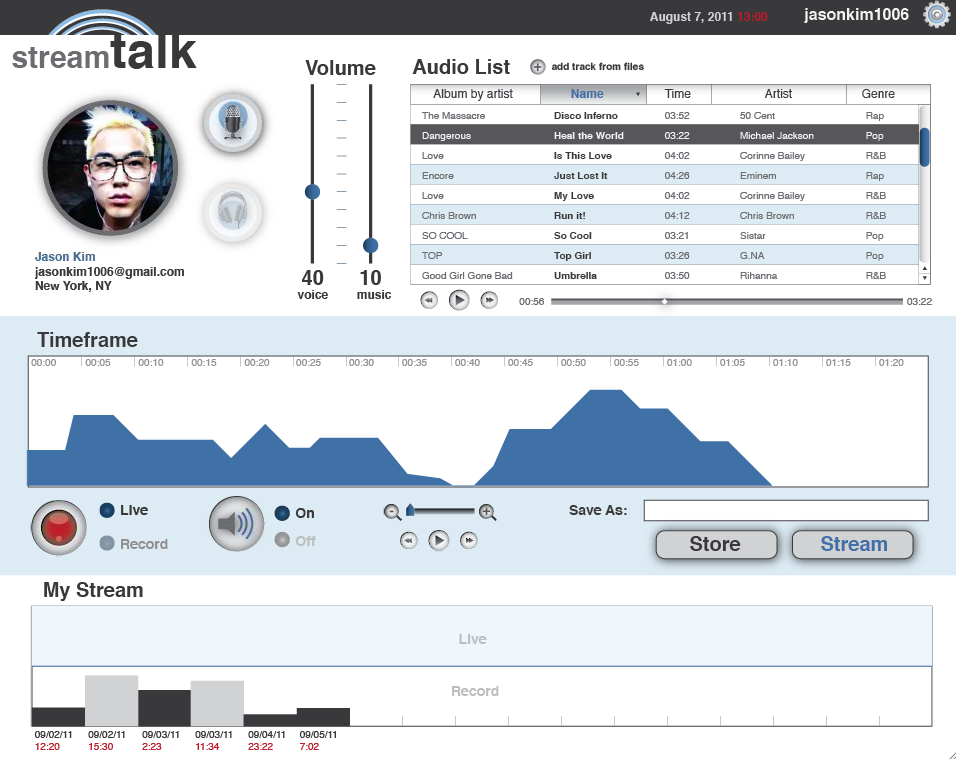This screenshot has width=956, height=759.
Task: Open the Name column sort dropdown
Action: (x=638, y=94)
